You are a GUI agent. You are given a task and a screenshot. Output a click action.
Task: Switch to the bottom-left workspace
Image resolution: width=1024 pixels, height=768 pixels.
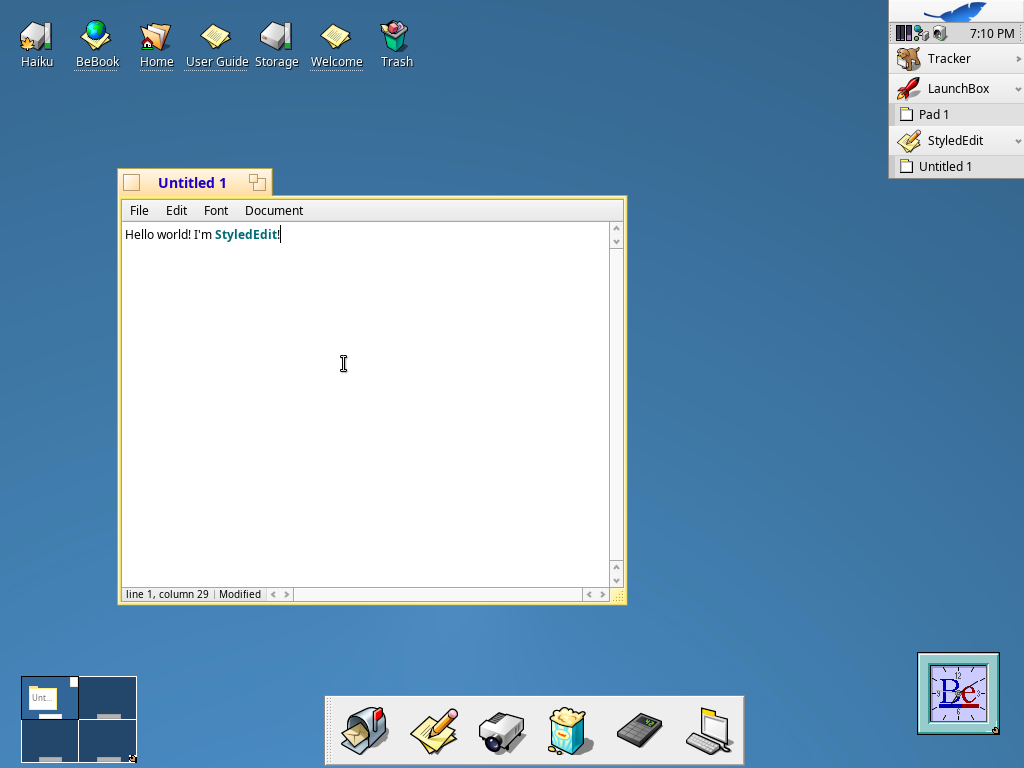tap(50, 741)
